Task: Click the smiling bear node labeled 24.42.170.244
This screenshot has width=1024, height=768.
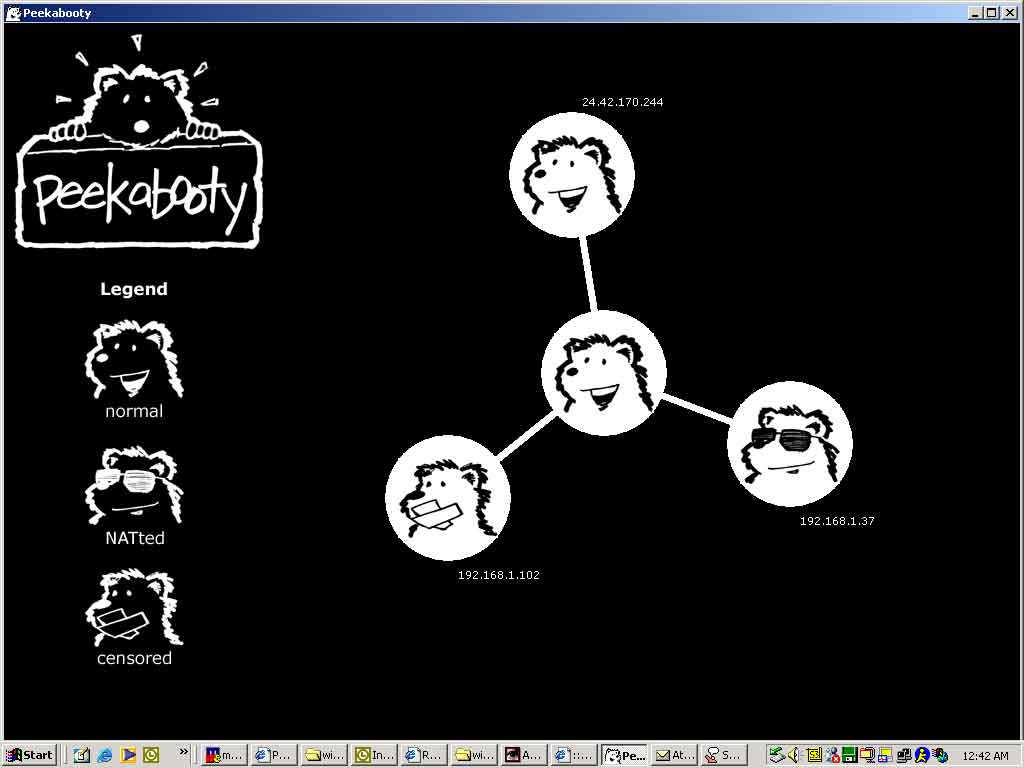Action: 571,174
